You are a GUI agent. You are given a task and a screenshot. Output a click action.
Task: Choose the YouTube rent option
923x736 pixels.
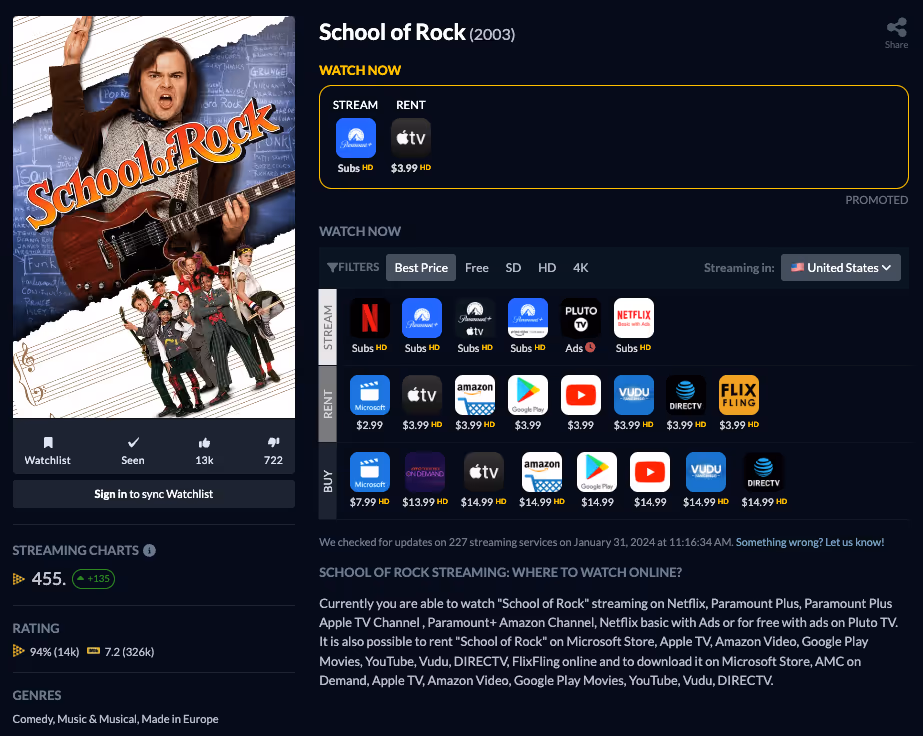[x=580, y=394]
